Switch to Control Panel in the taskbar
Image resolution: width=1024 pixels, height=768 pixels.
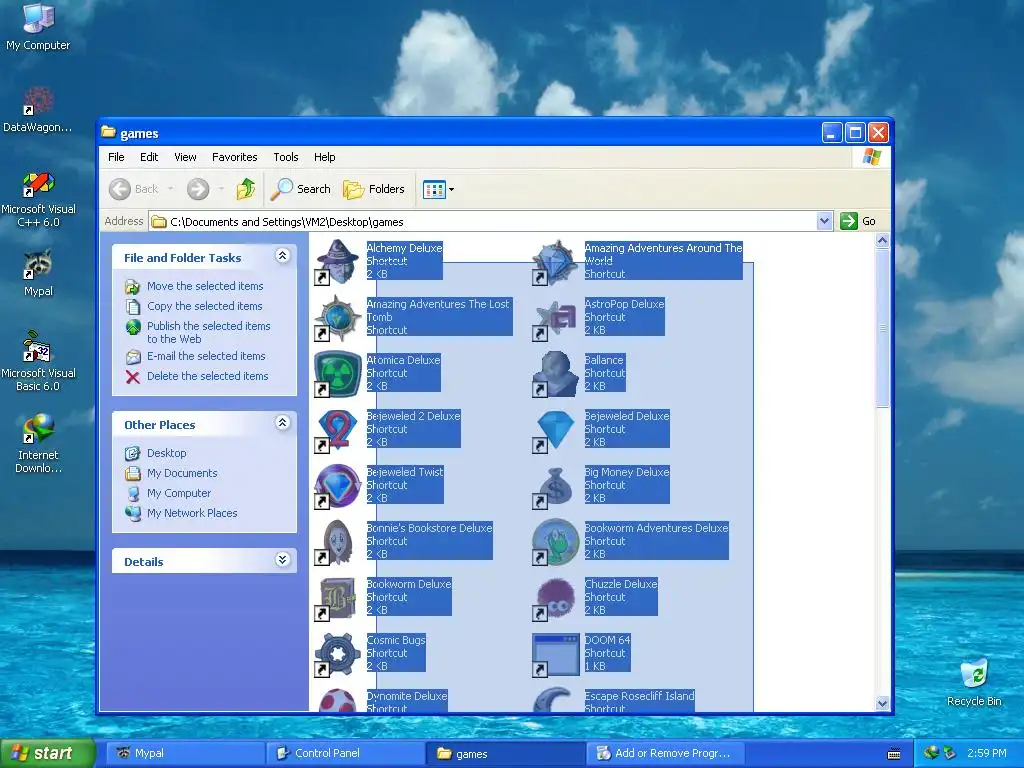pos(345,753)
